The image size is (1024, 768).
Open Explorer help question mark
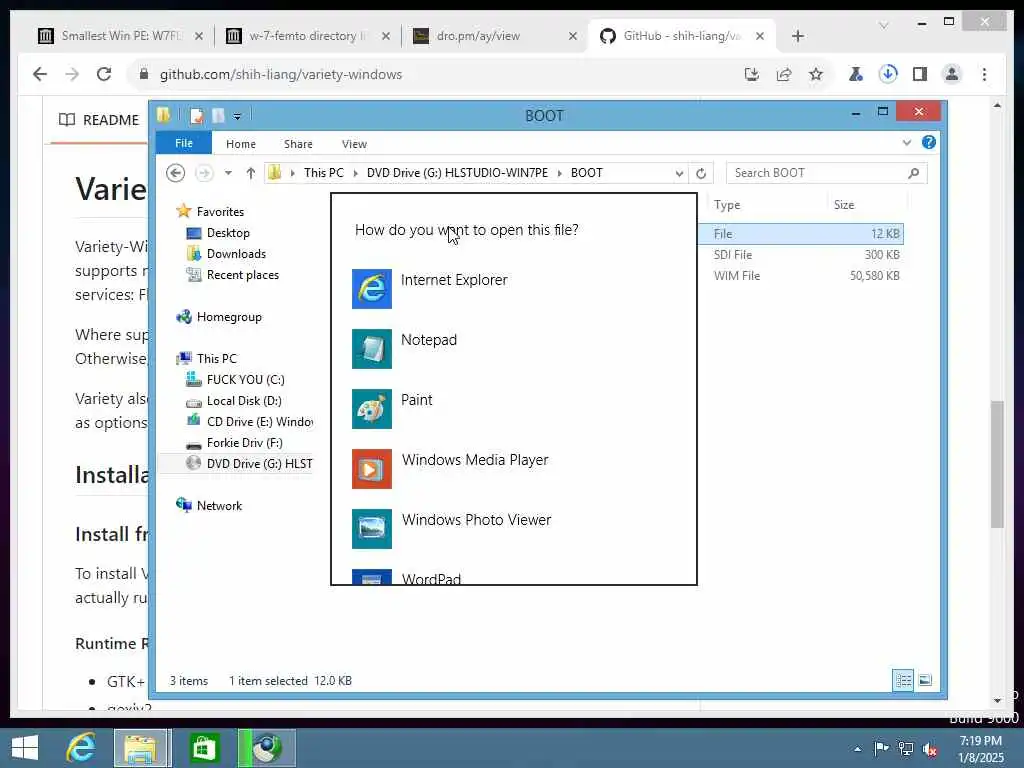click(929, 142)
